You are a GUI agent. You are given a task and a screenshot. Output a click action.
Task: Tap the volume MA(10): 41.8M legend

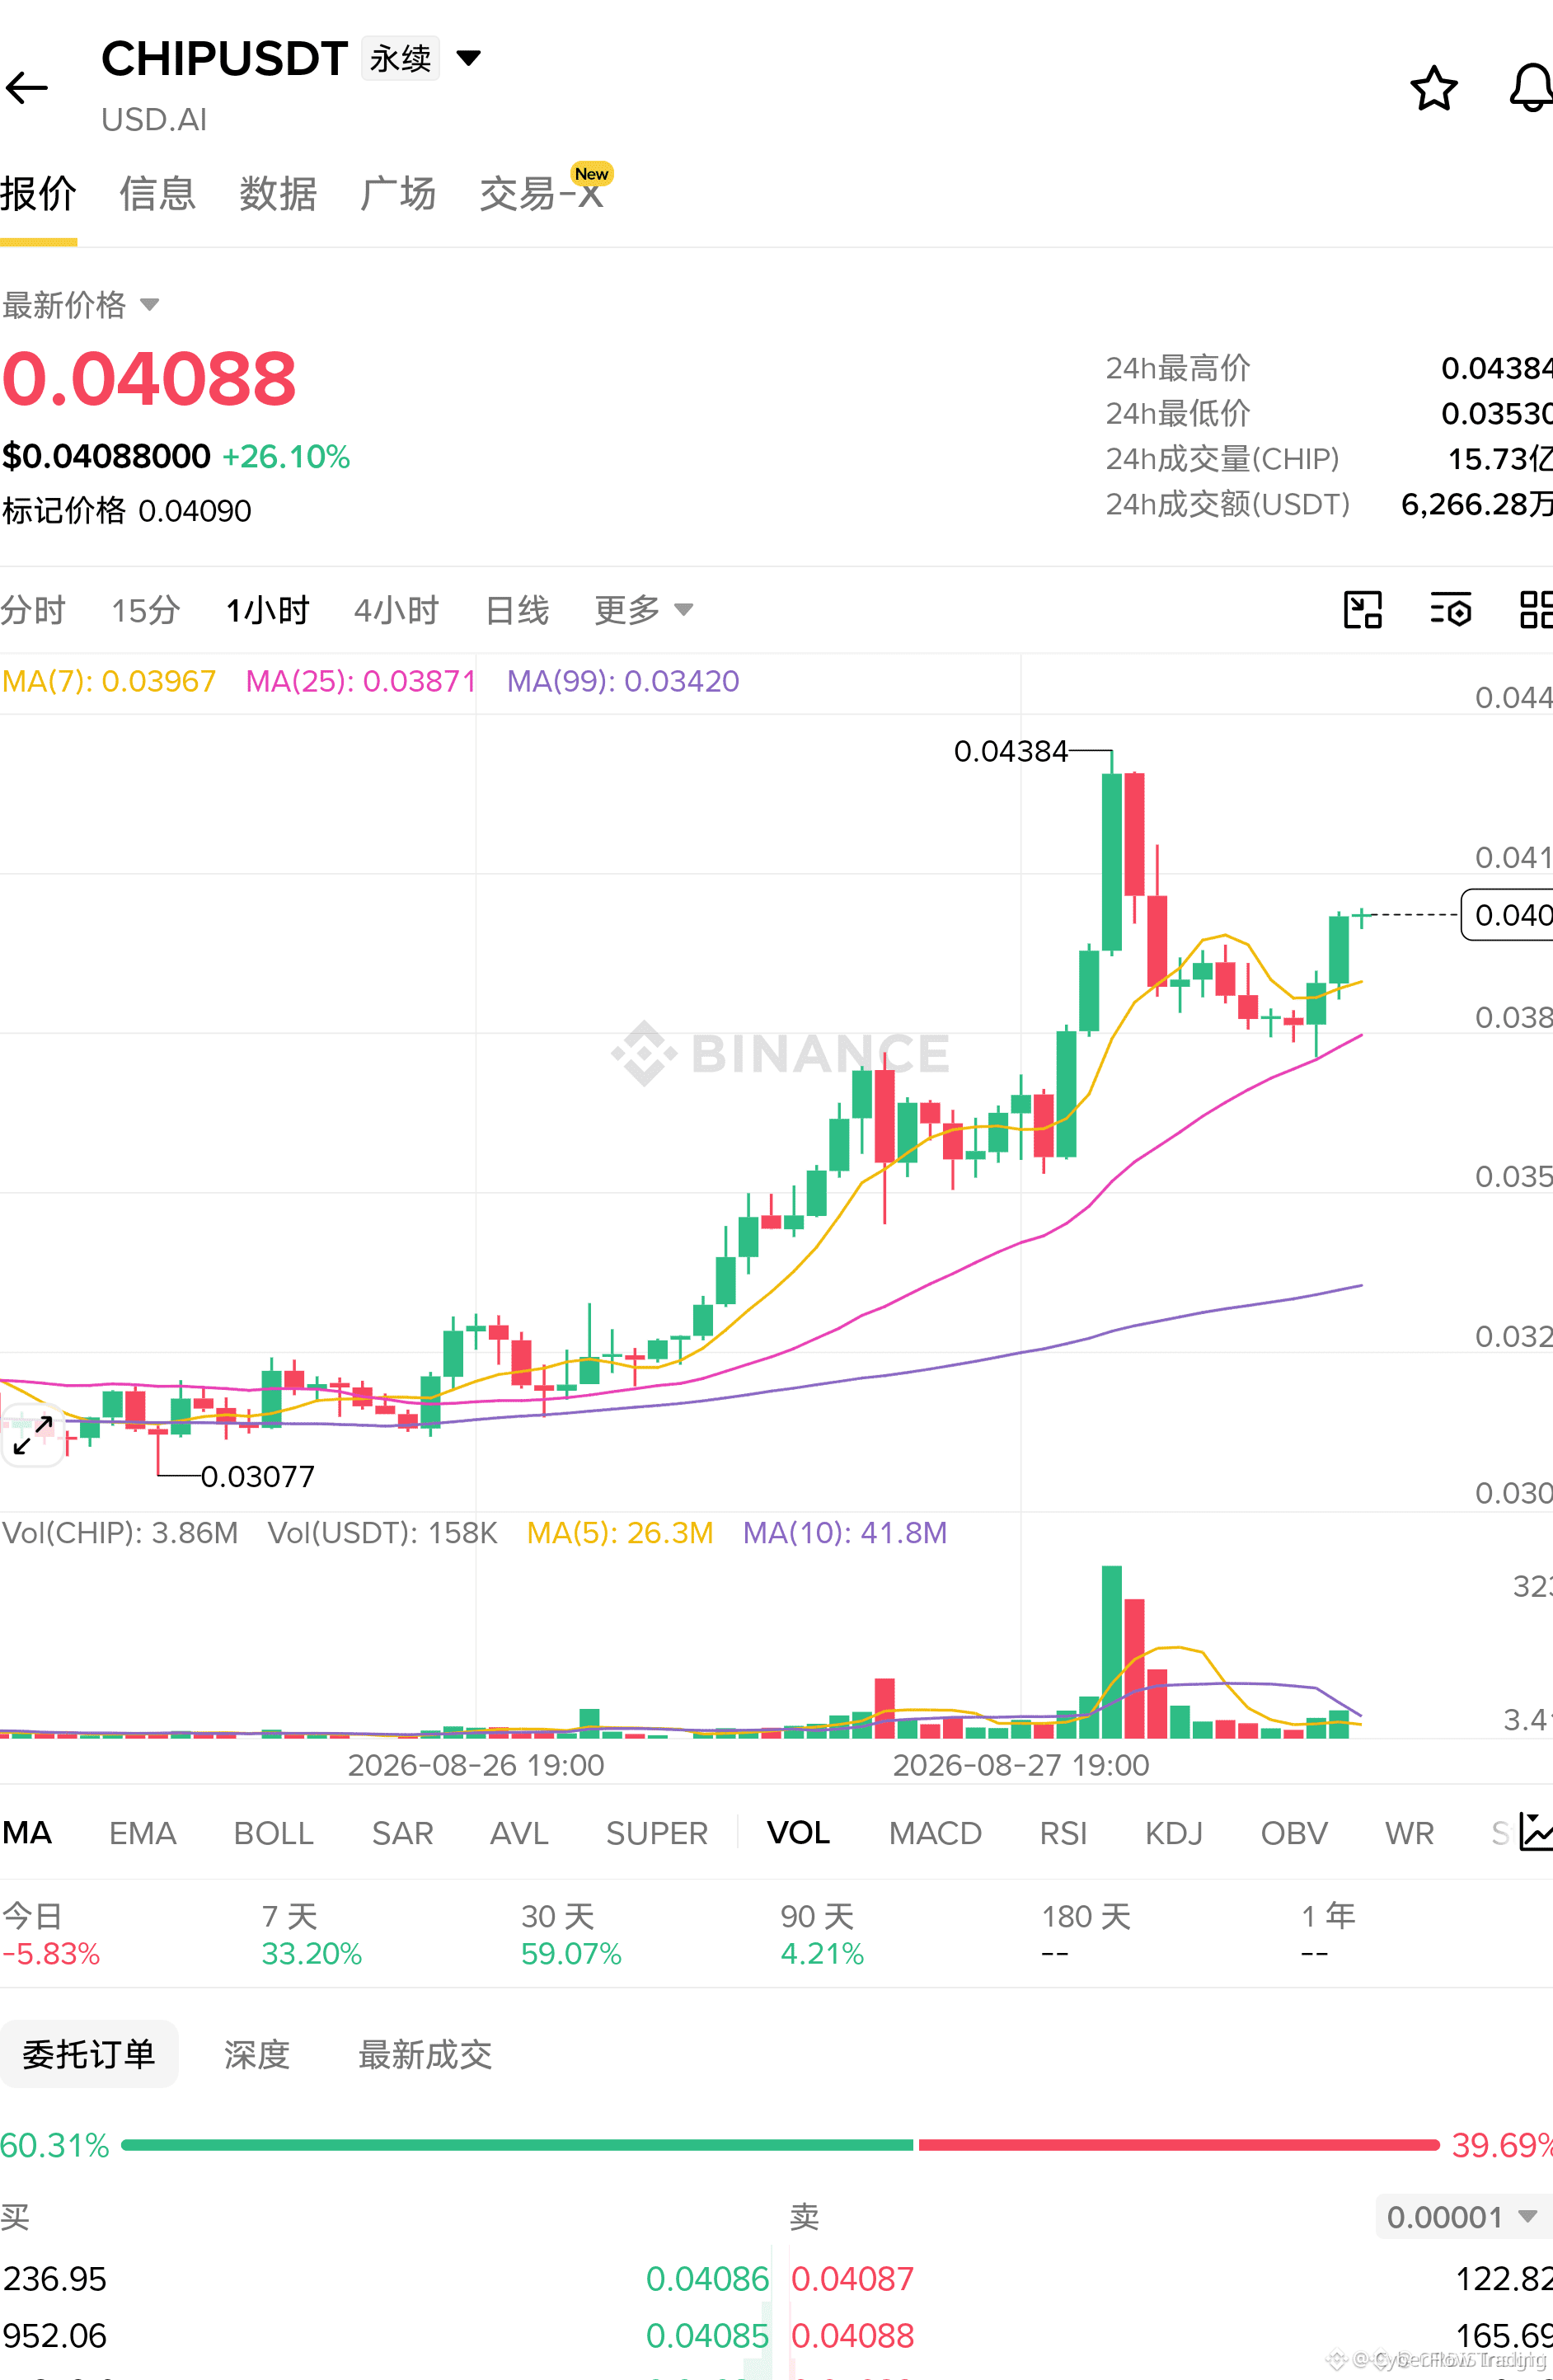click(845, 1533)
